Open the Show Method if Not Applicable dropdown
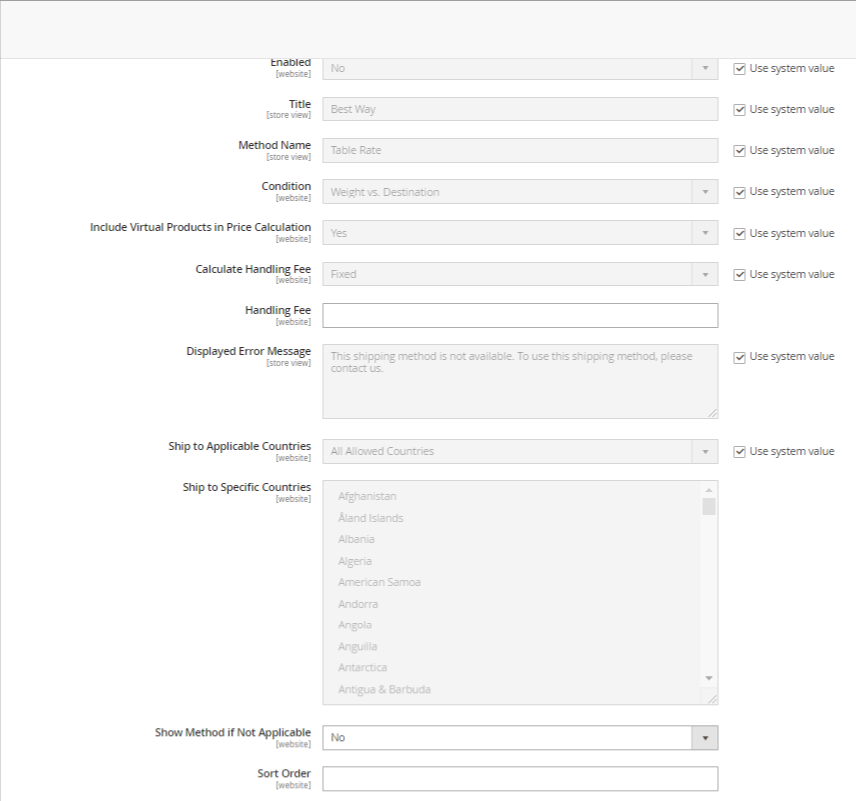This screenshot has width=856, height=801. pos(519,738)
